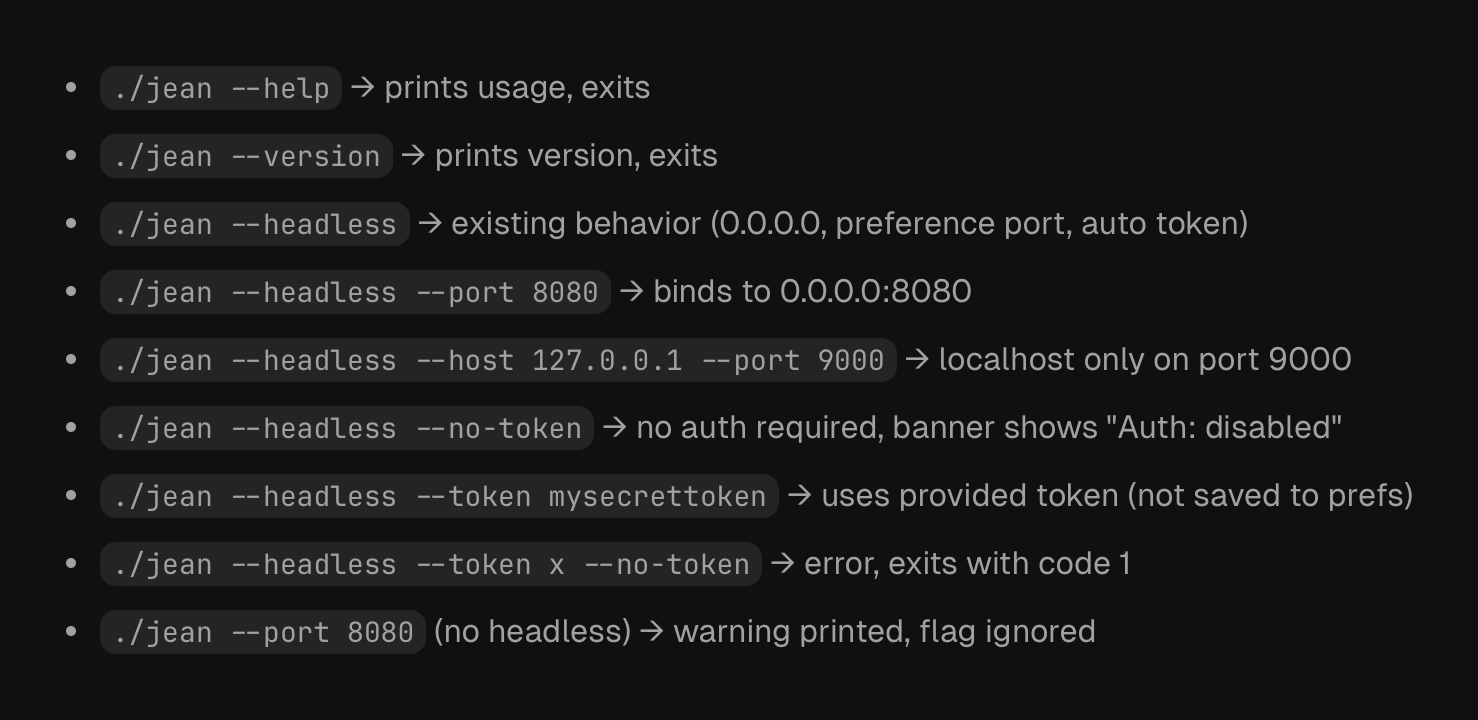Click the code block with only "./jean --headless"
This screenshot has height=720, width=1478.
pos(255,224)
